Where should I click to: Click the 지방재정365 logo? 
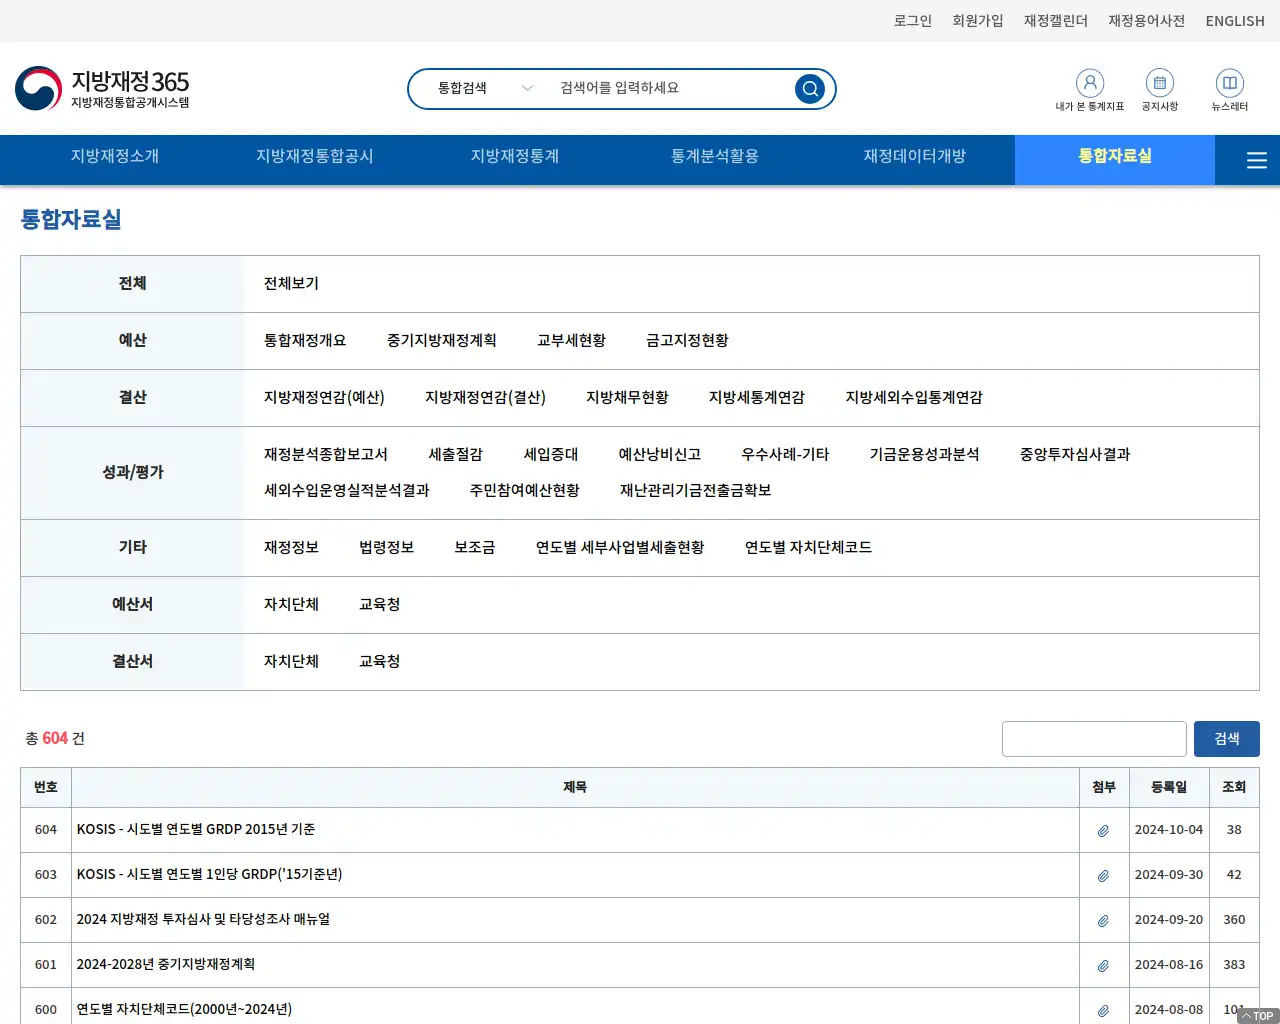click(102, 88)
